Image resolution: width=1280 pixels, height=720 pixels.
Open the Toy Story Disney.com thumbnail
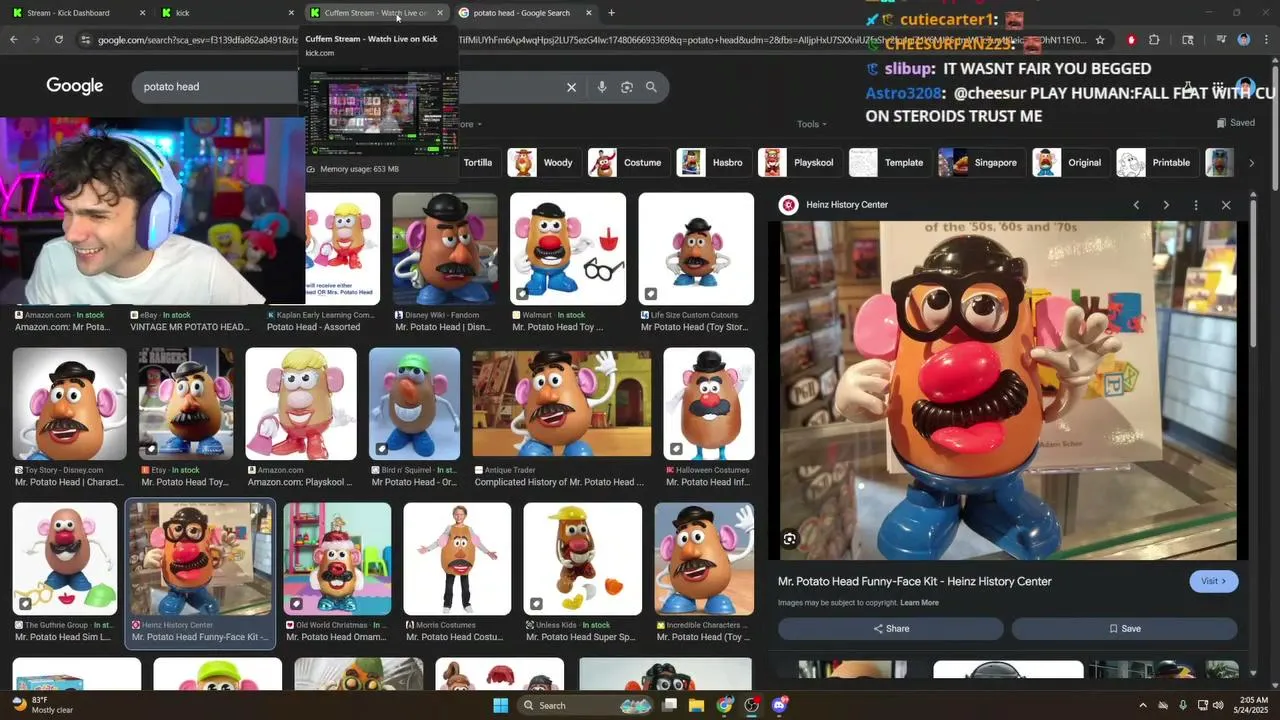70,404
